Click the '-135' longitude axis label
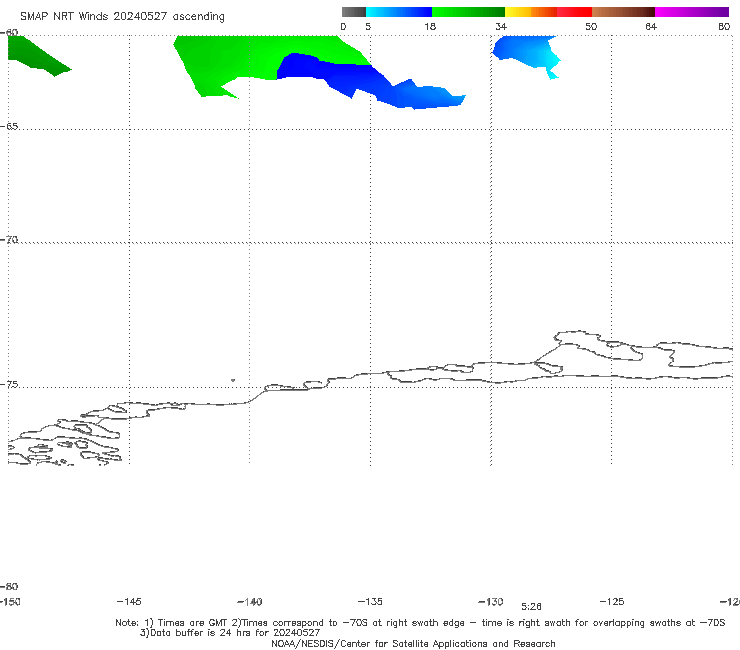The width and height of the screenshot is (740, 650). tap(370, 601)
